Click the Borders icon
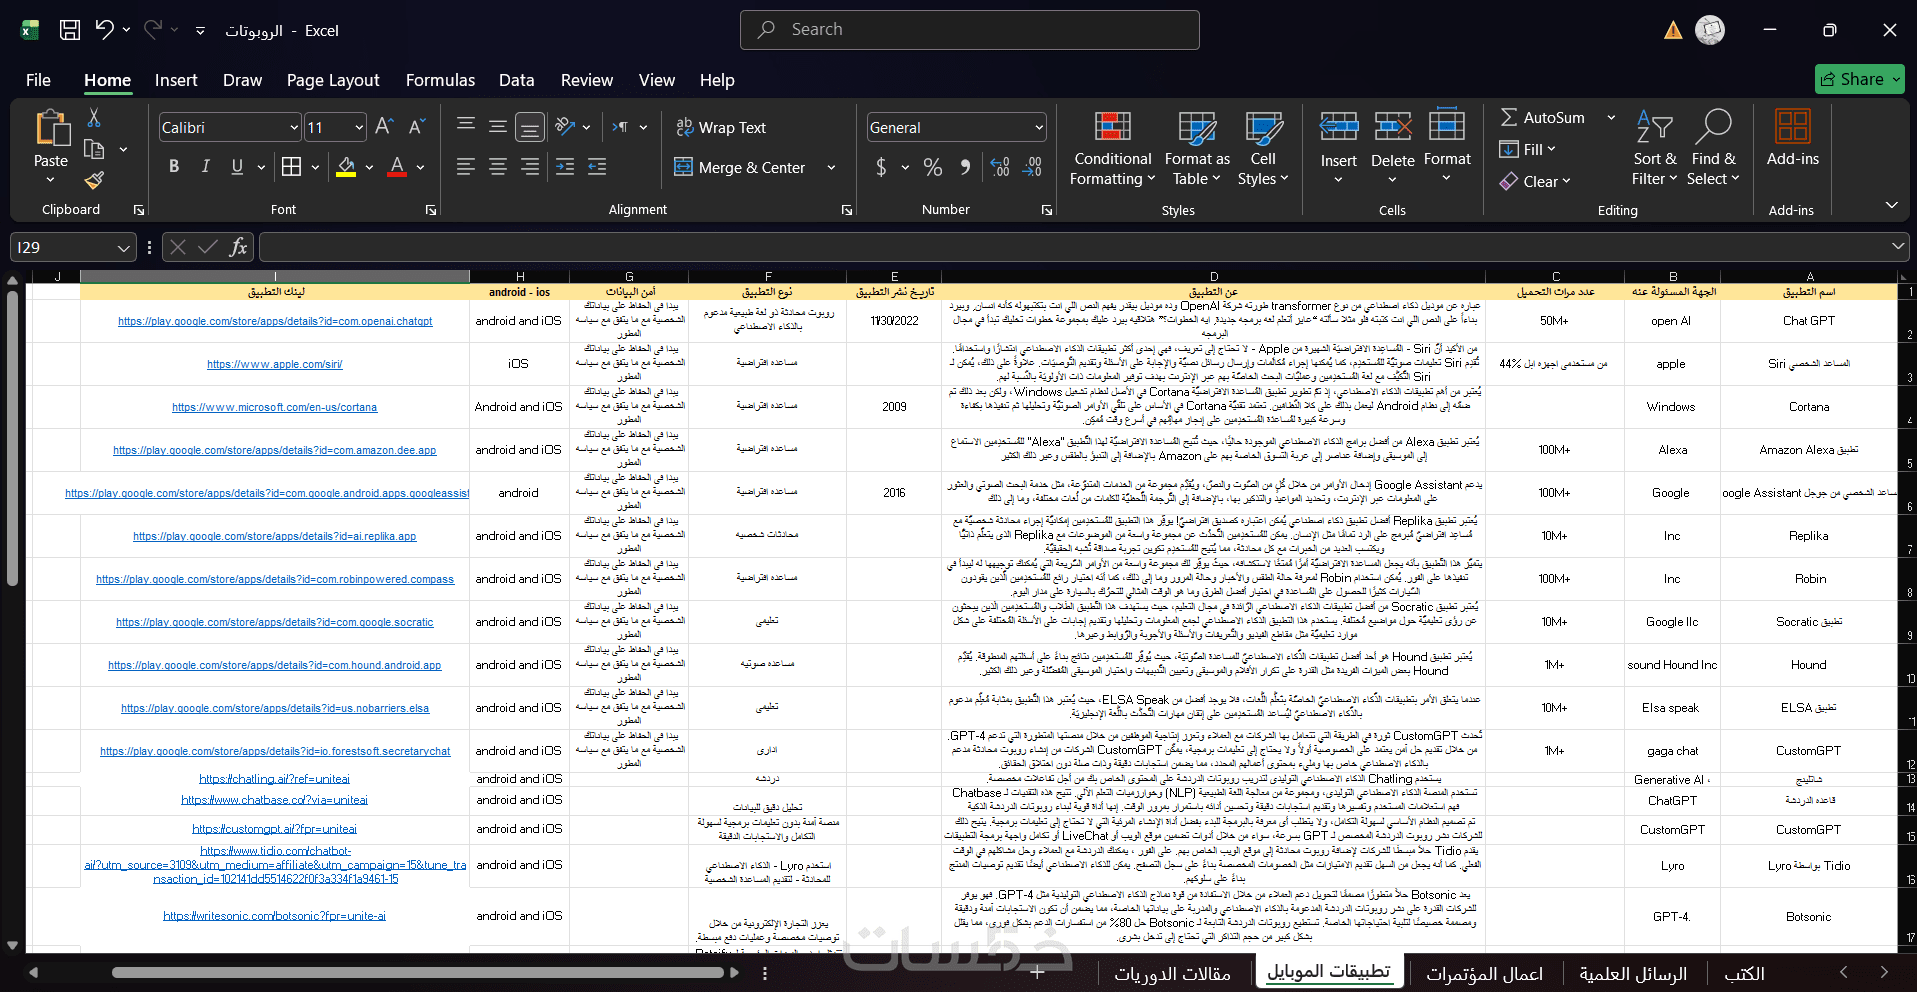 coord(291,167)
